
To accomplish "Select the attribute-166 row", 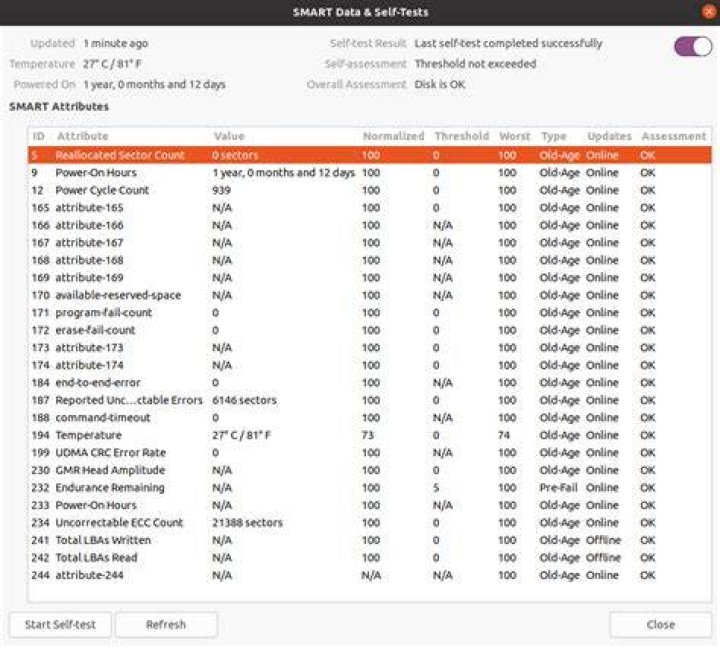I will (x=370, y=225).
